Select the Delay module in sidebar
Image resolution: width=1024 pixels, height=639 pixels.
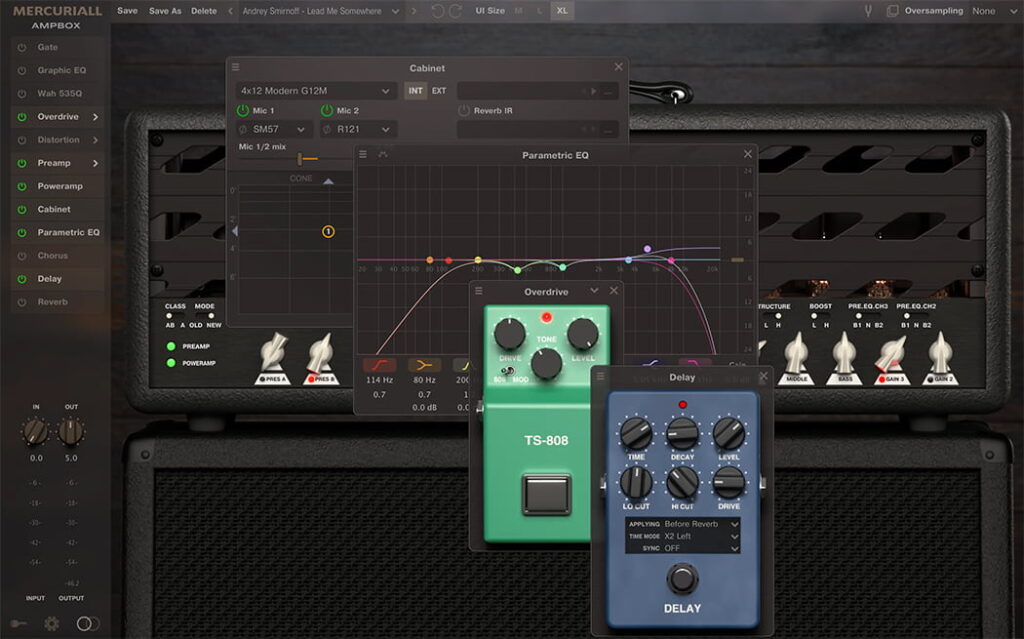coord(49,279)
